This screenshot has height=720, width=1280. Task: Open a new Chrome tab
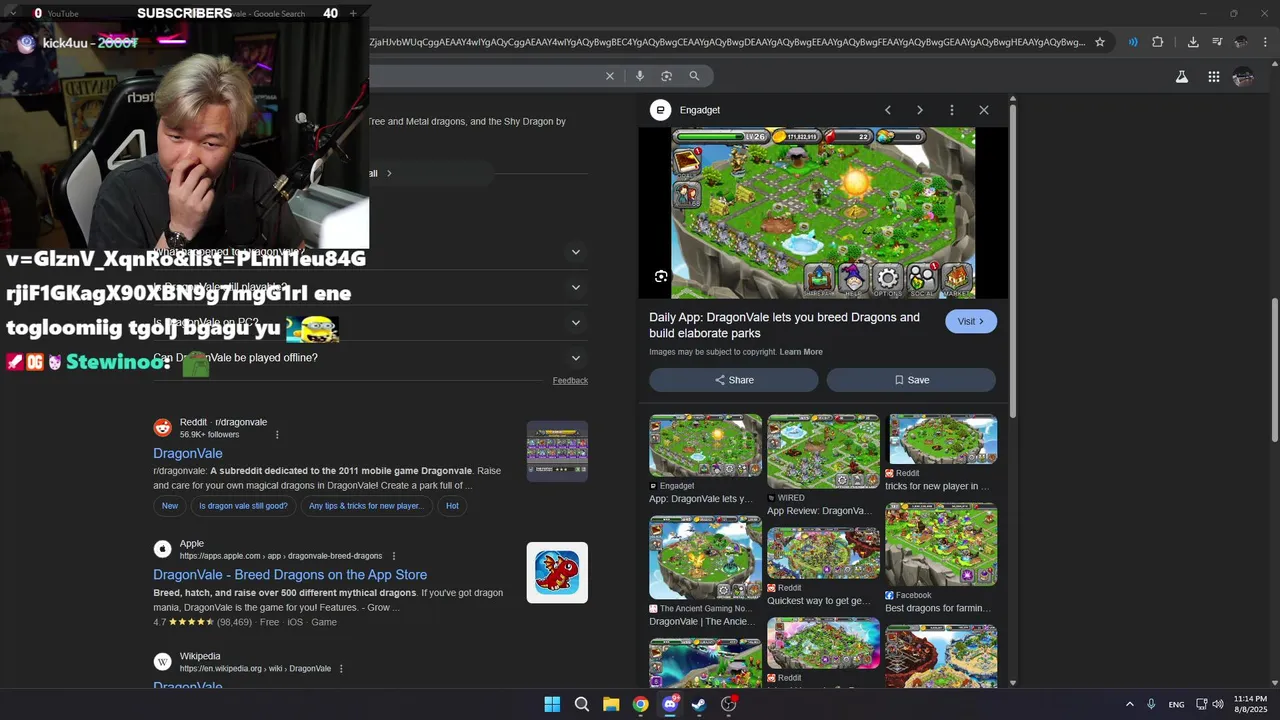353,13
